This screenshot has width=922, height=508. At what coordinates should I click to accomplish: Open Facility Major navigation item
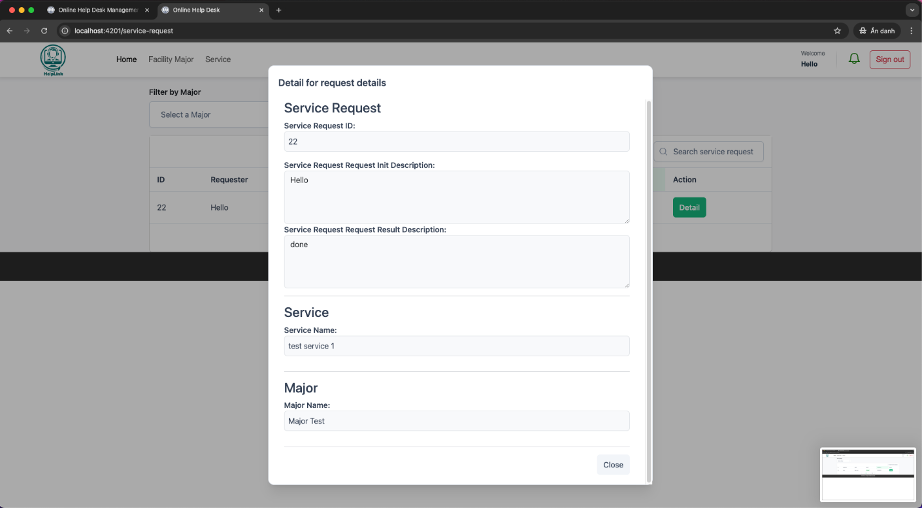click(171, 59)
